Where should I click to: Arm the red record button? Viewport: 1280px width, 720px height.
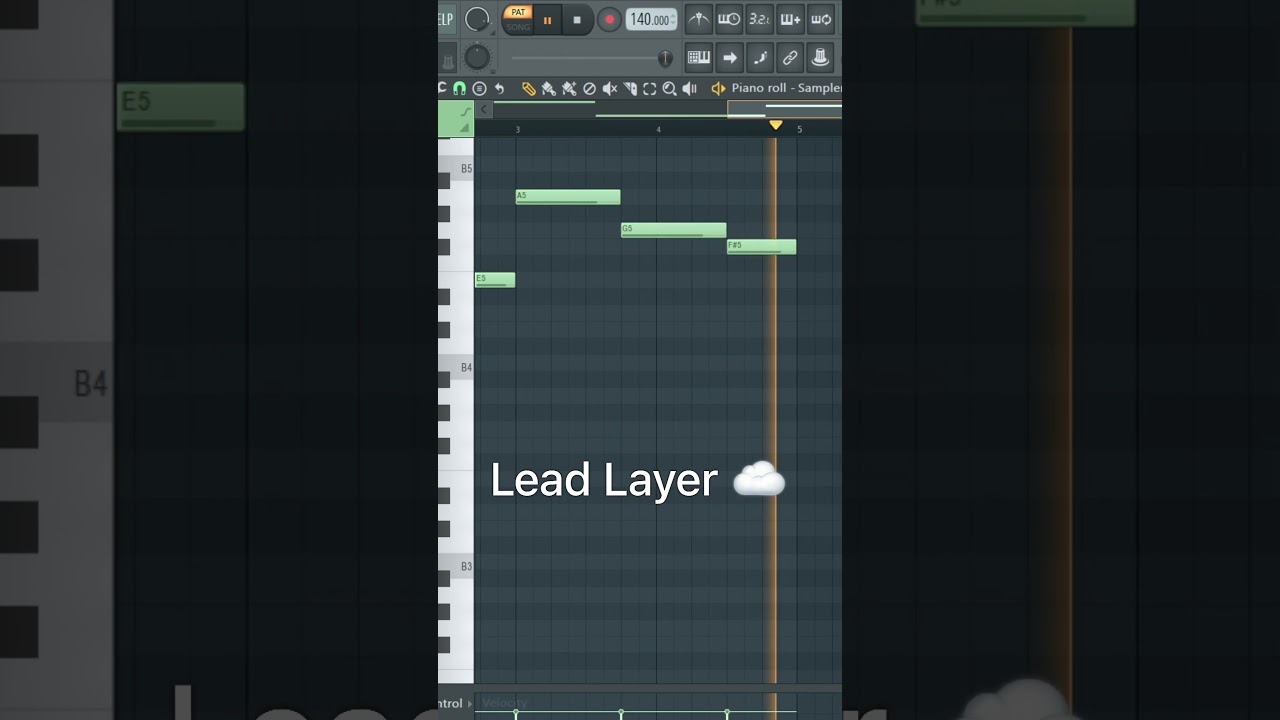pos(609,19)
